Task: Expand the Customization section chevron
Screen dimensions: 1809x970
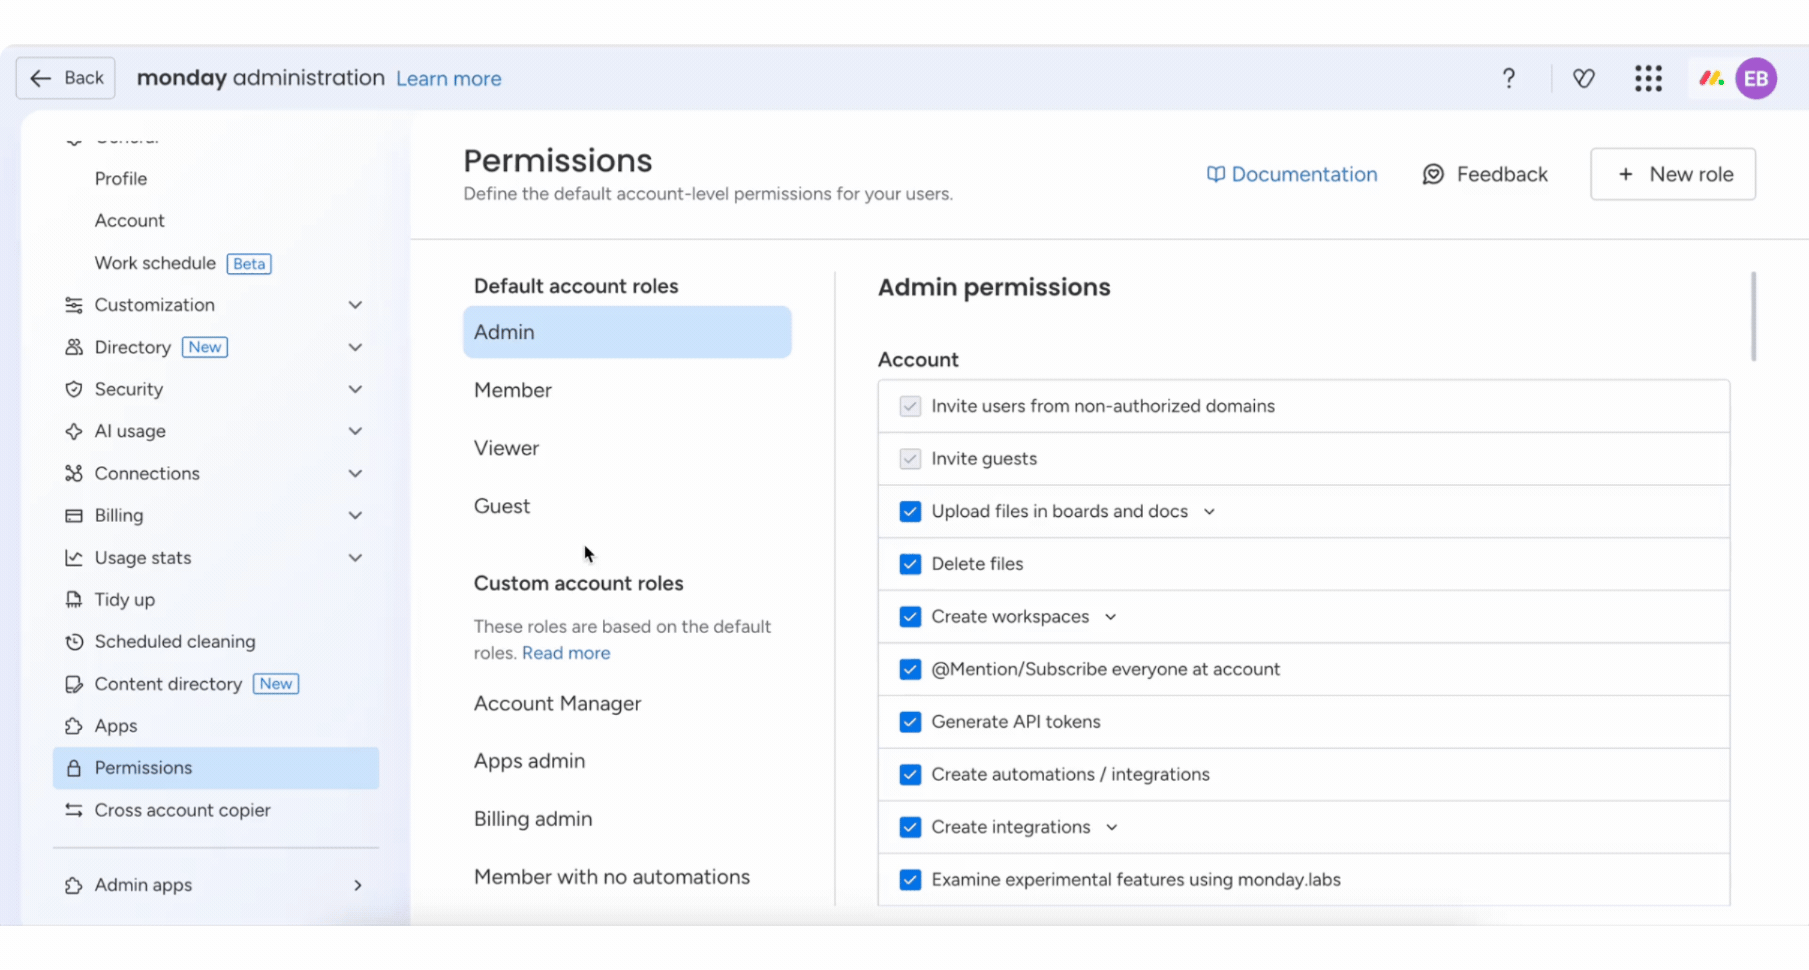Action: 355,305
